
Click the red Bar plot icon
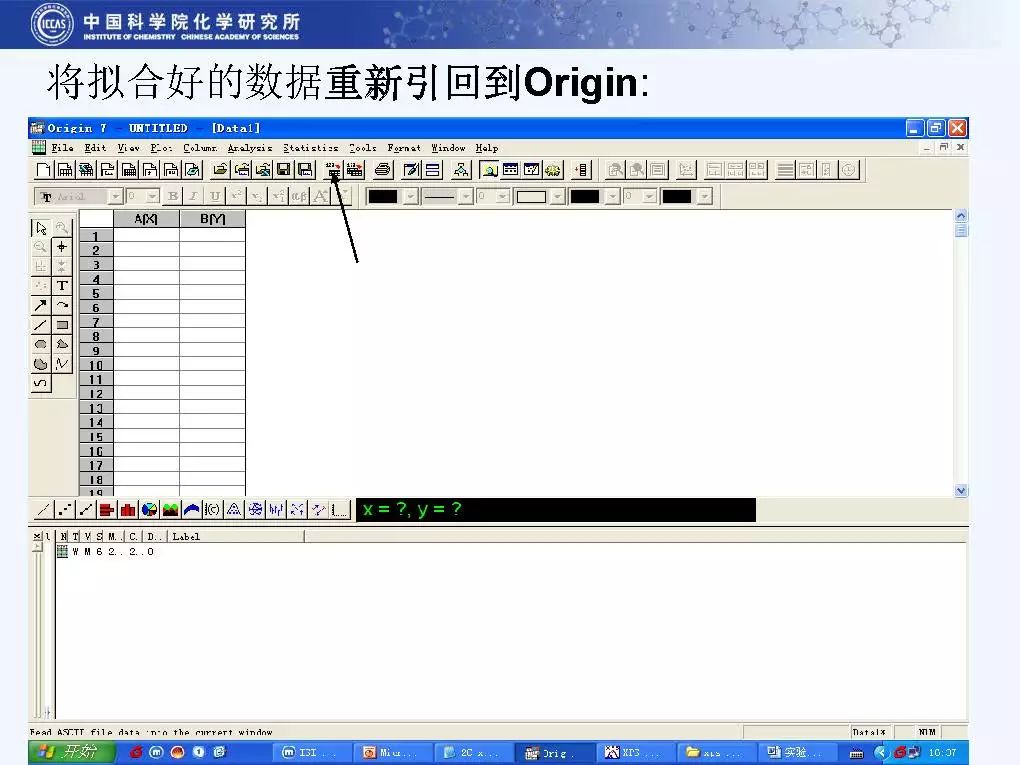[x=107, y=510]
